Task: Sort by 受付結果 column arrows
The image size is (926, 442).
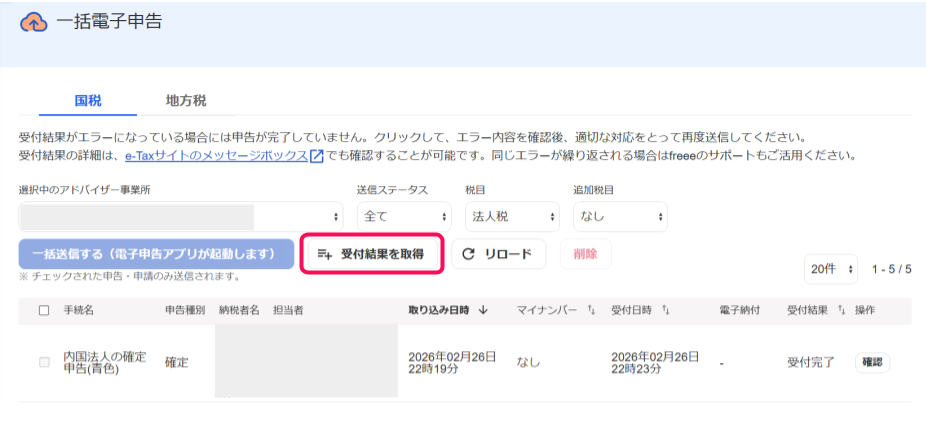Action: (842, 310)
